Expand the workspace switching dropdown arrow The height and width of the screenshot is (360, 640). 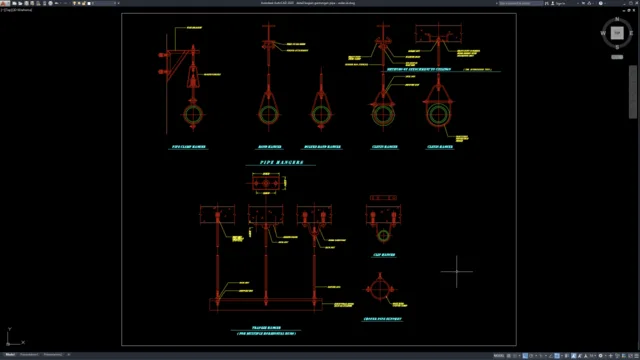606,356
